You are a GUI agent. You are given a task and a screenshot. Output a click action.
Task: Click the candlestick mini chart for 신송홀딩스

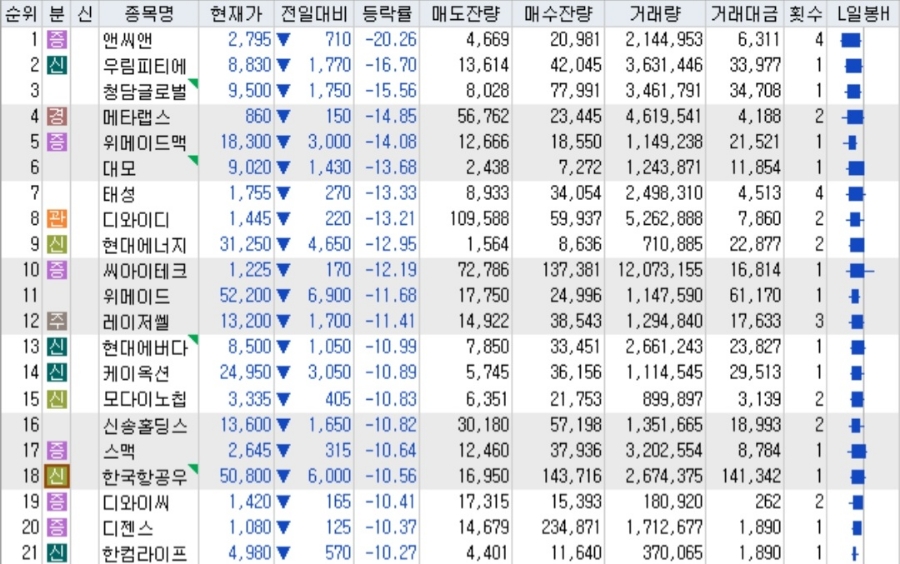coord(856,425)
